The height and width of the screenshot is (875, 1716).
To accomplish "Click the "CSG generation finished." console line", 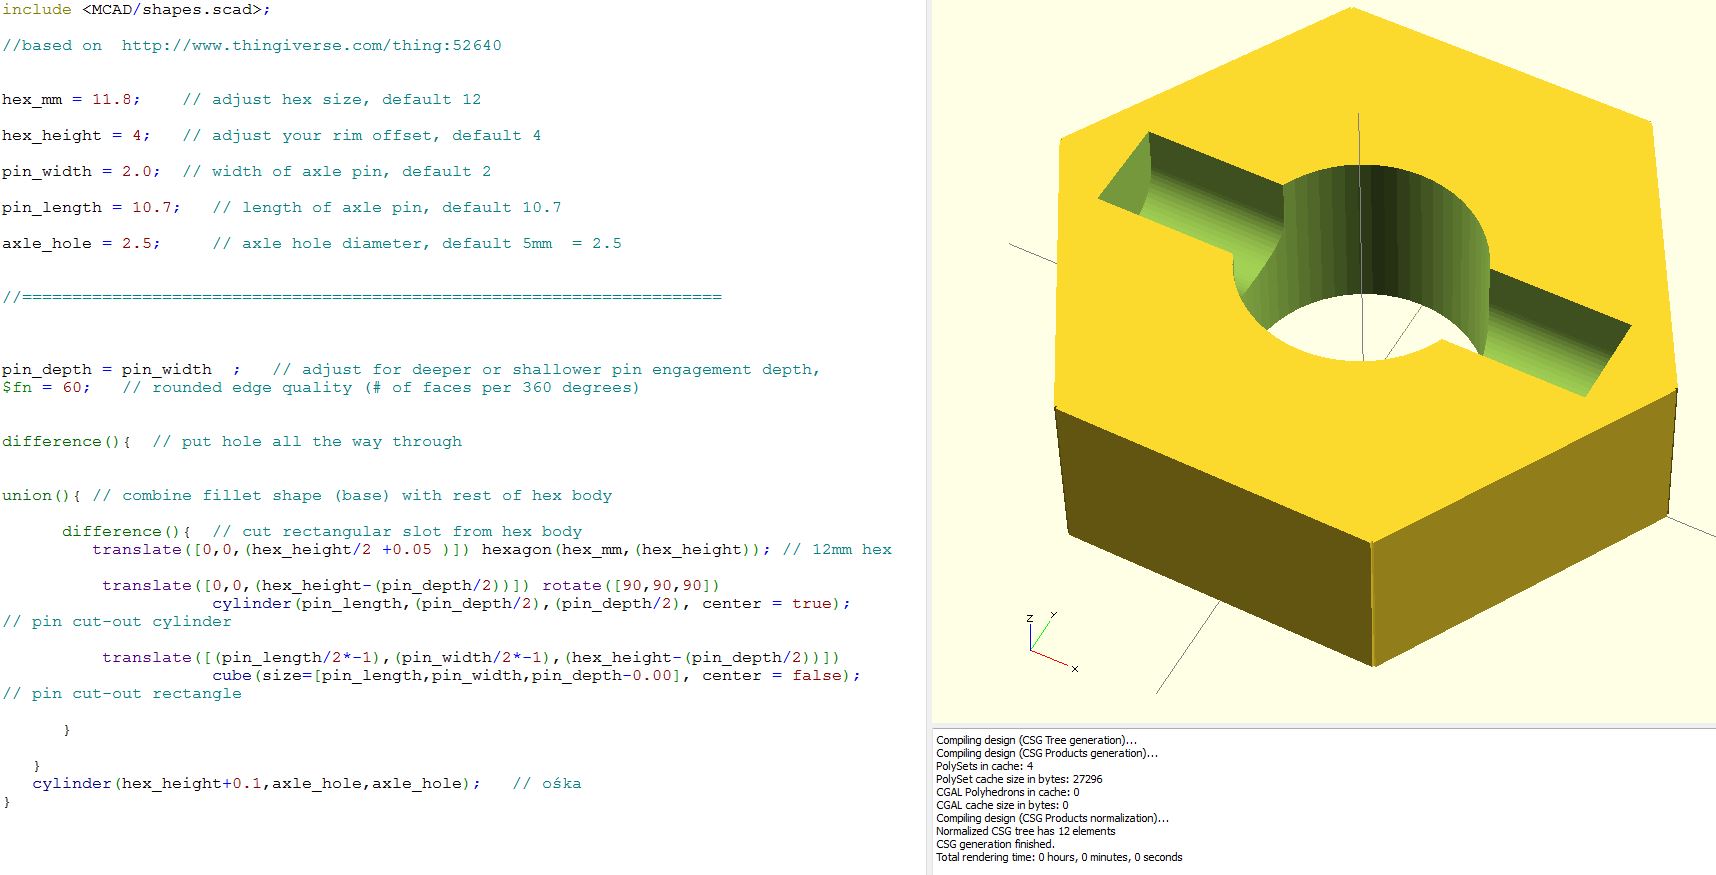I will [x=995, y=844].
